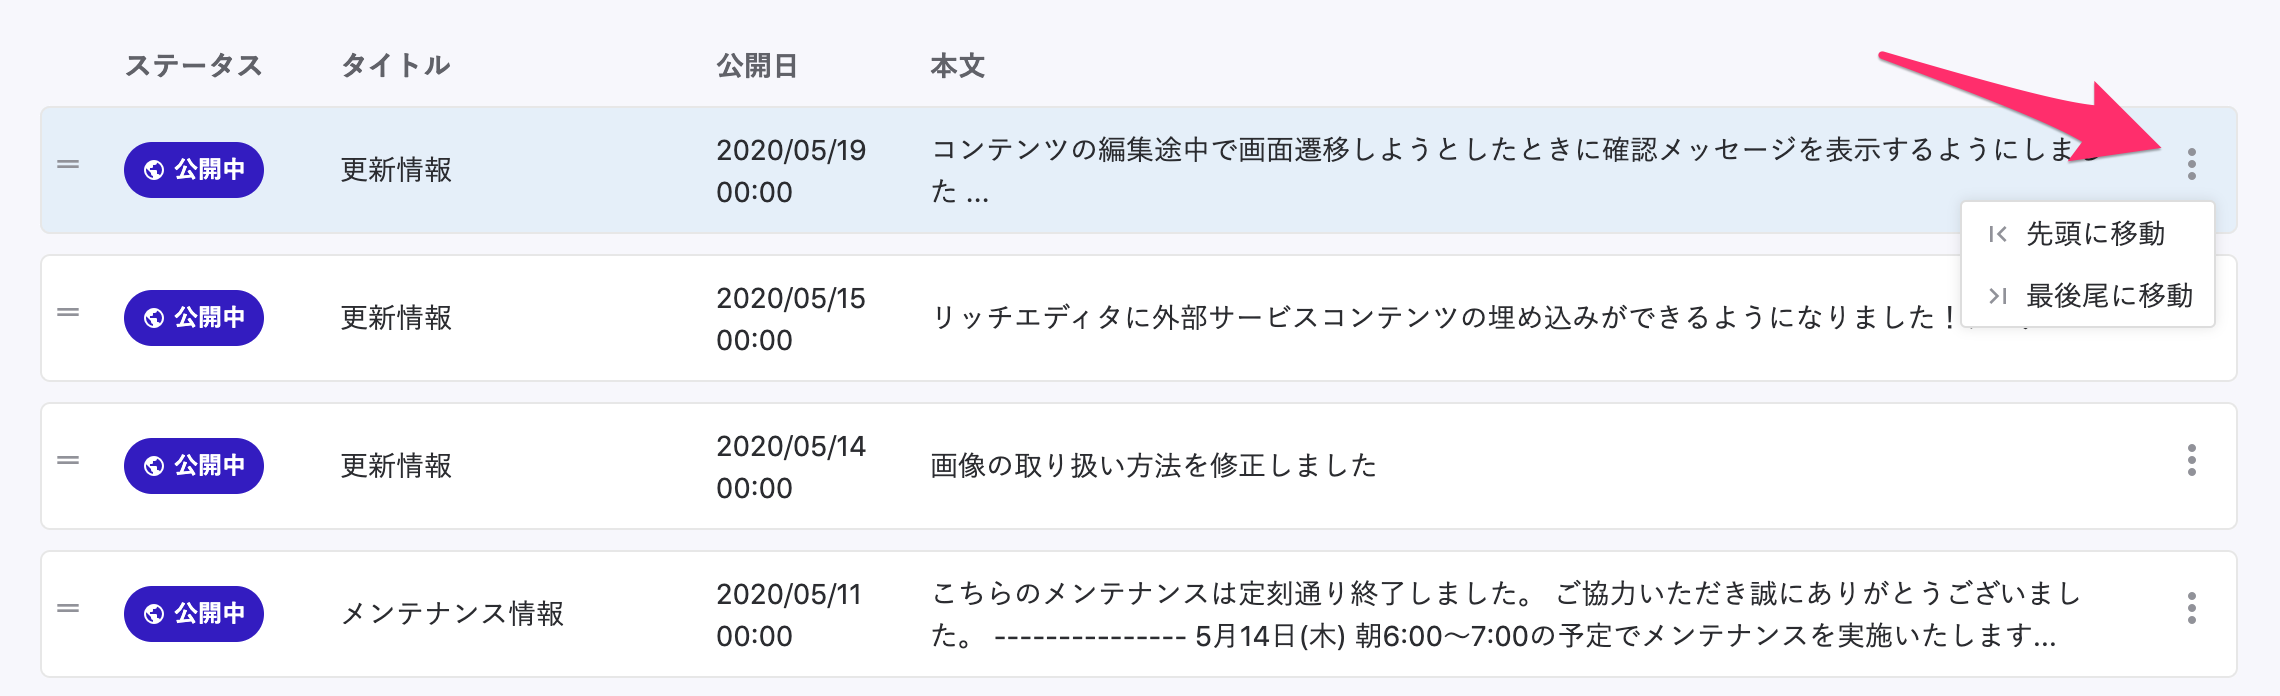Click the 公開日 column header
The width and height of the screenshot is (2280, 696).
point(757,66)
